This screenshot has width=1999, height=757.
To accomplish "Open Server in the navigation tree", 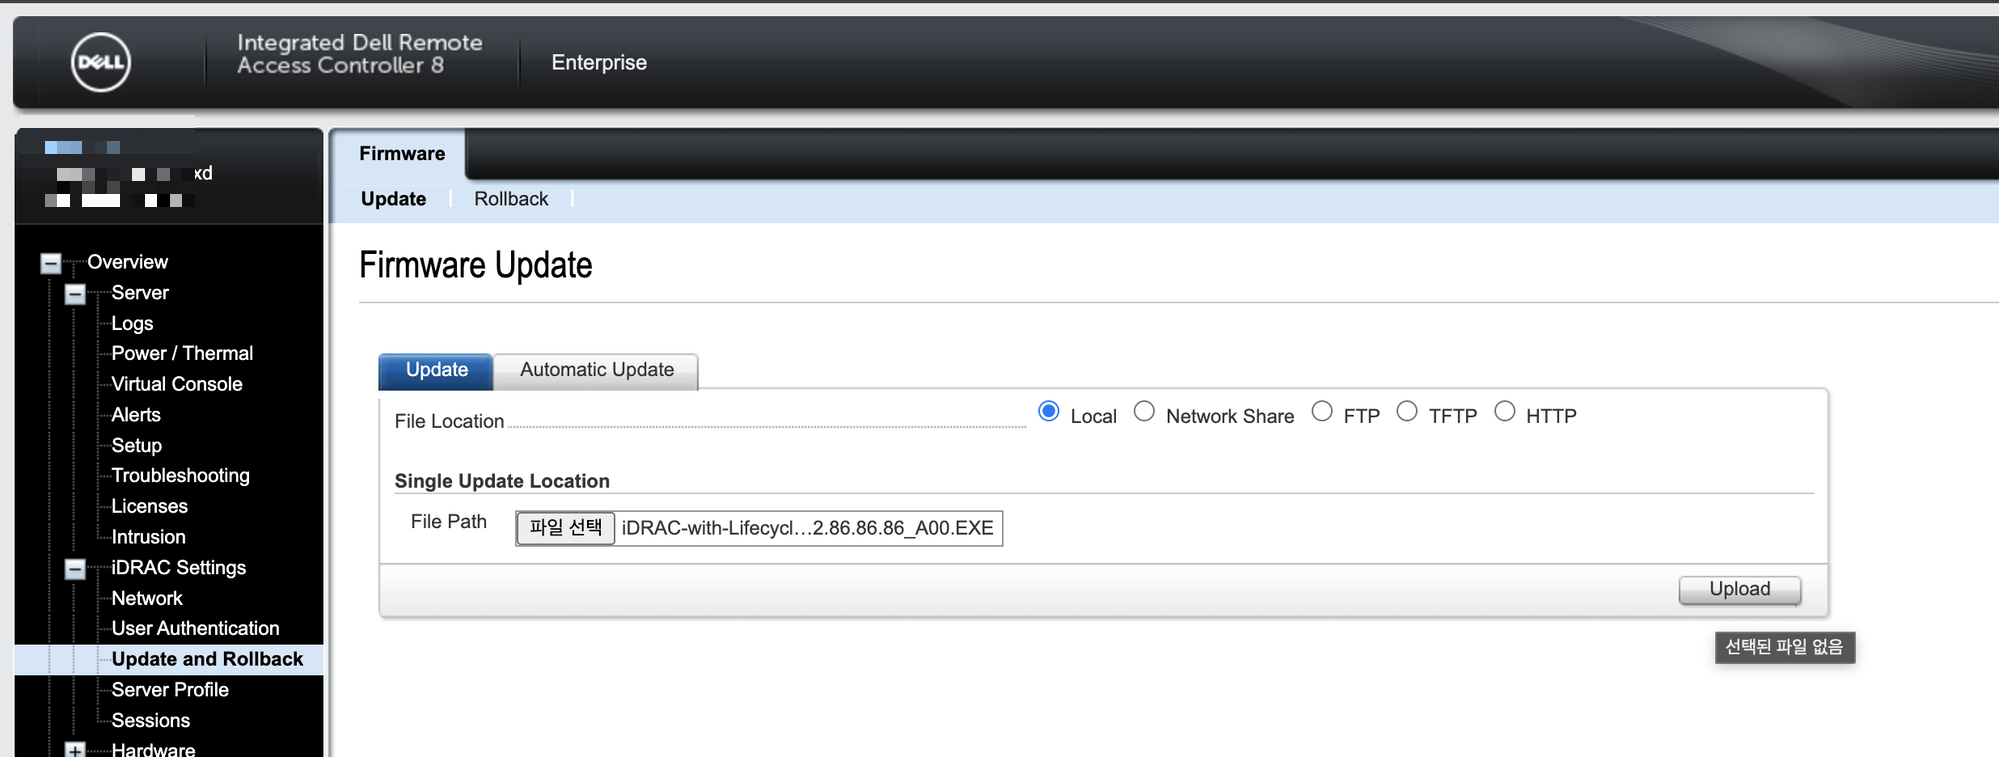I will 140,293.
